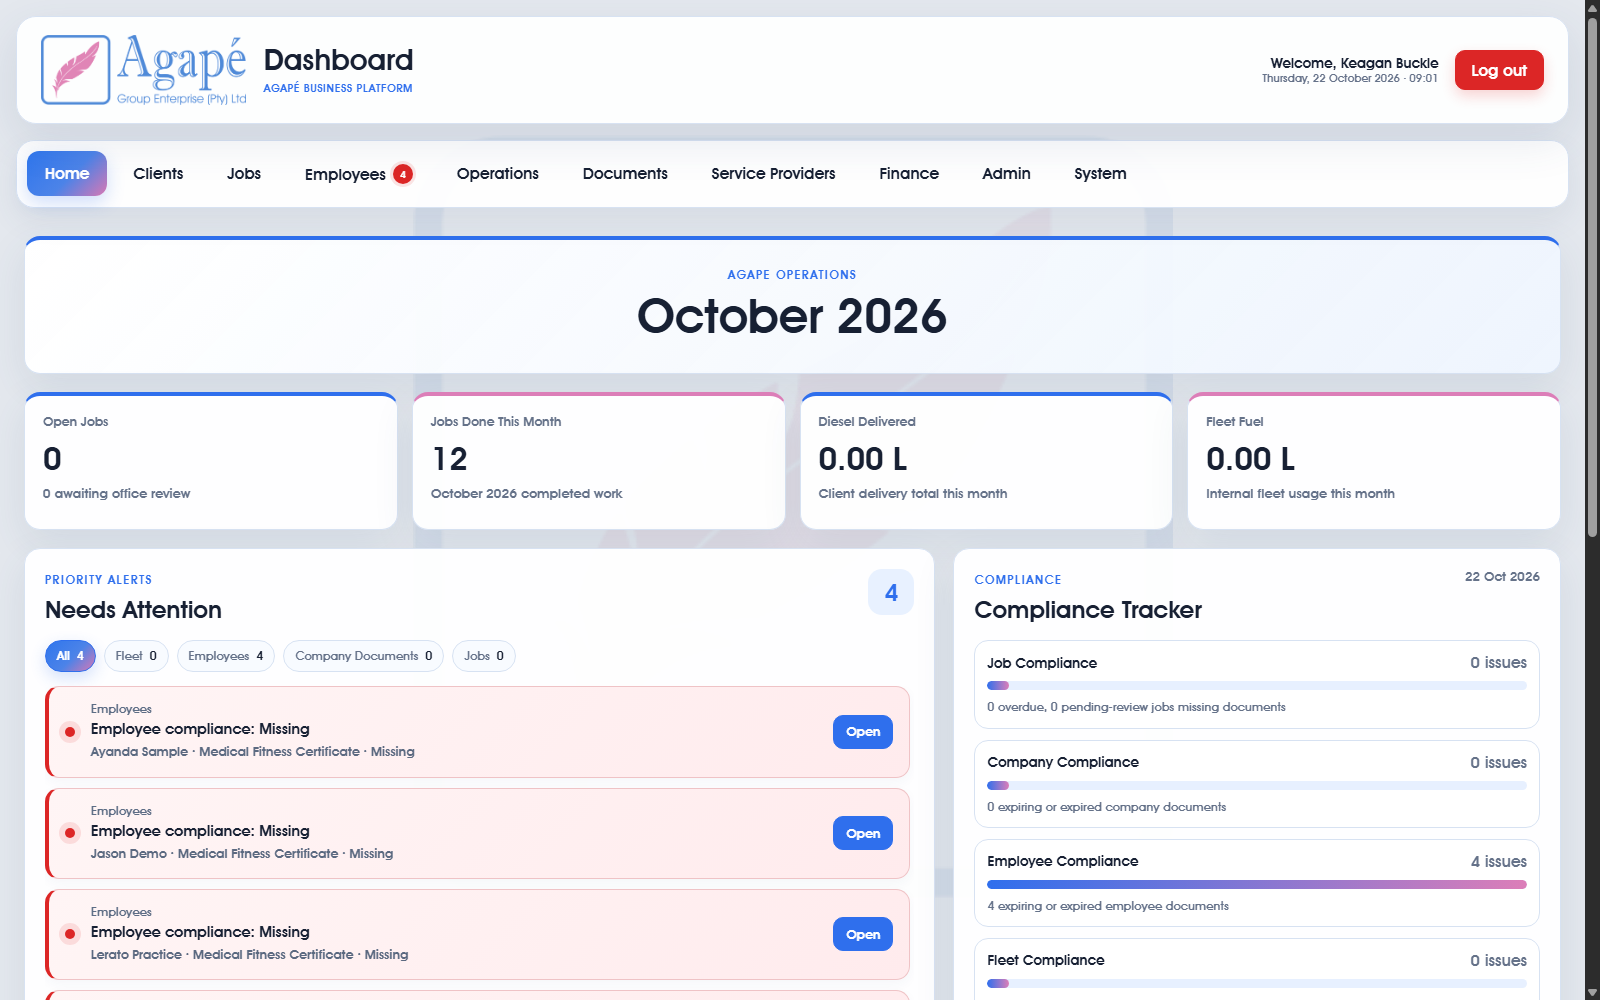The image size is (1600, 1000).
Task: Click the Company Compliance progress bar
Action: pos(1257,785)
